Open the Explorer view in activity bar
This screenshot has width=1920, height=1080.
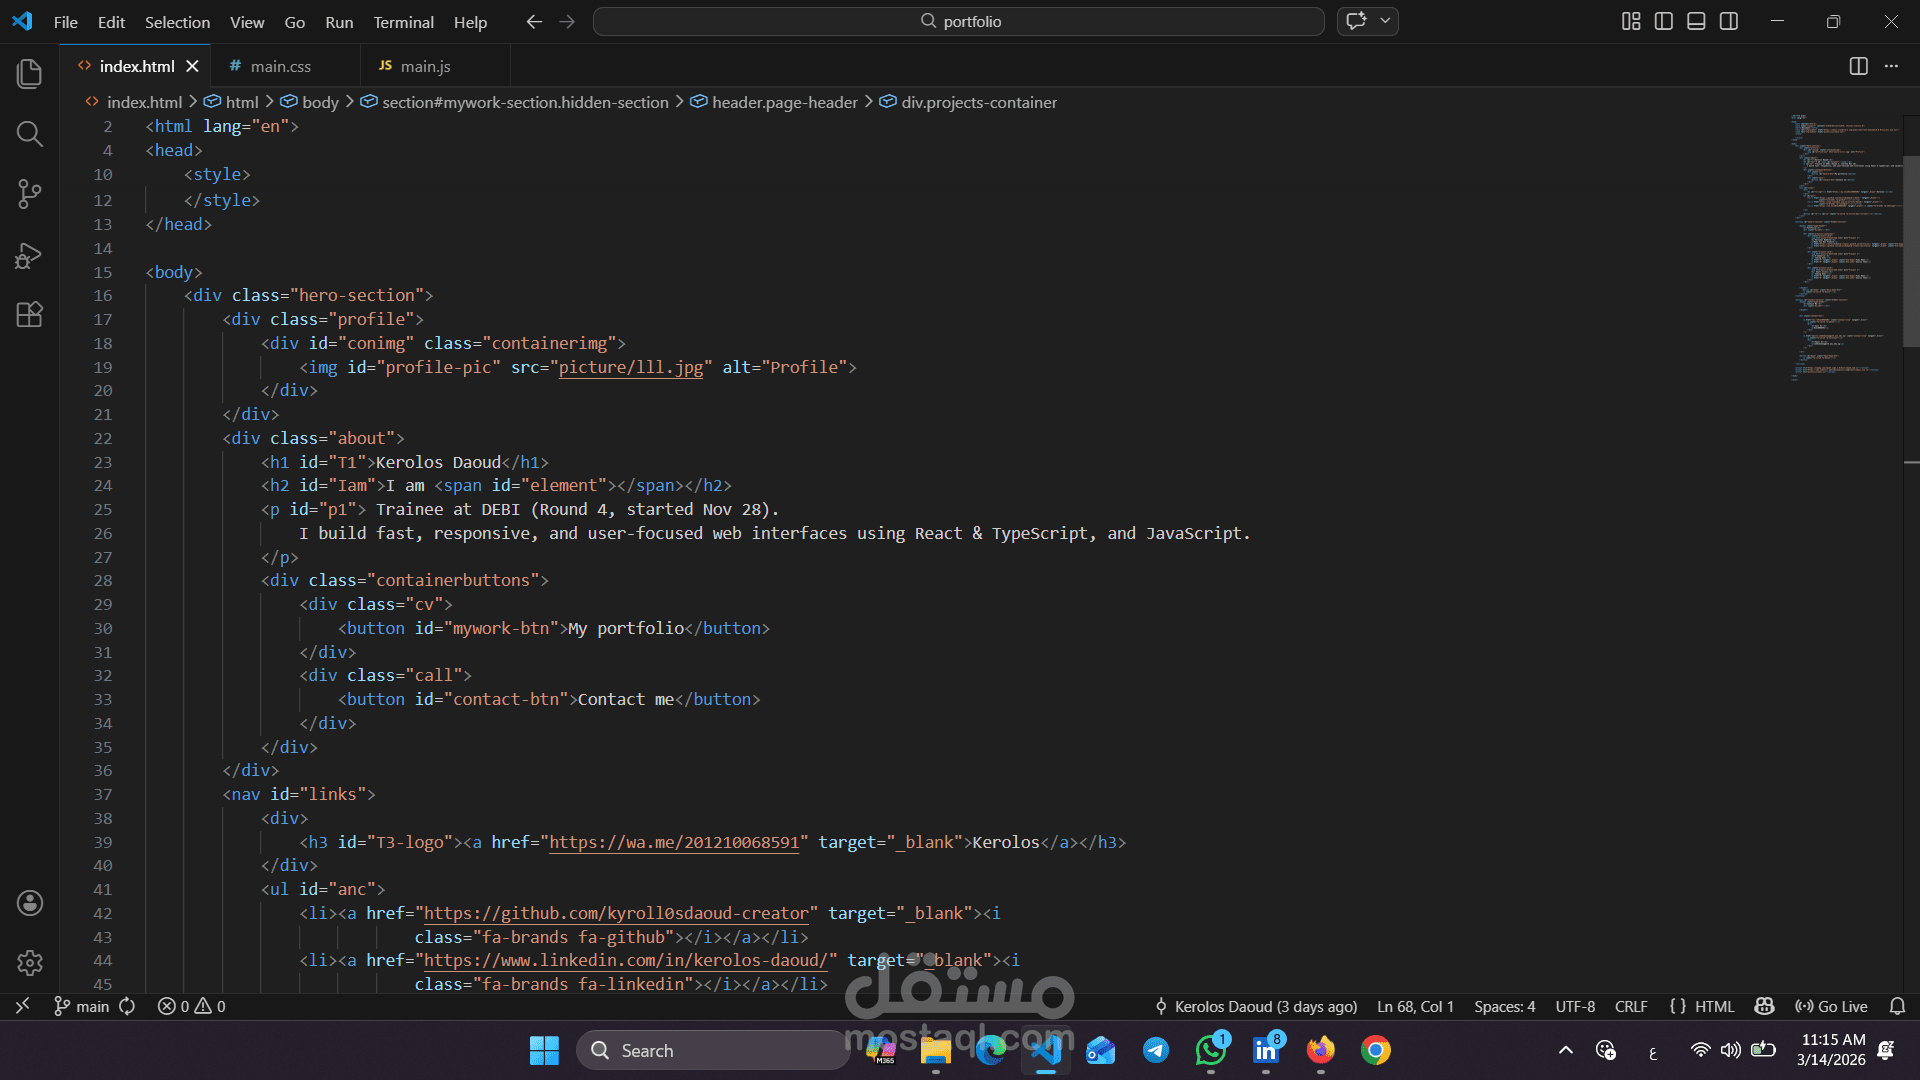pyautogui.click(x=30, y=74)
